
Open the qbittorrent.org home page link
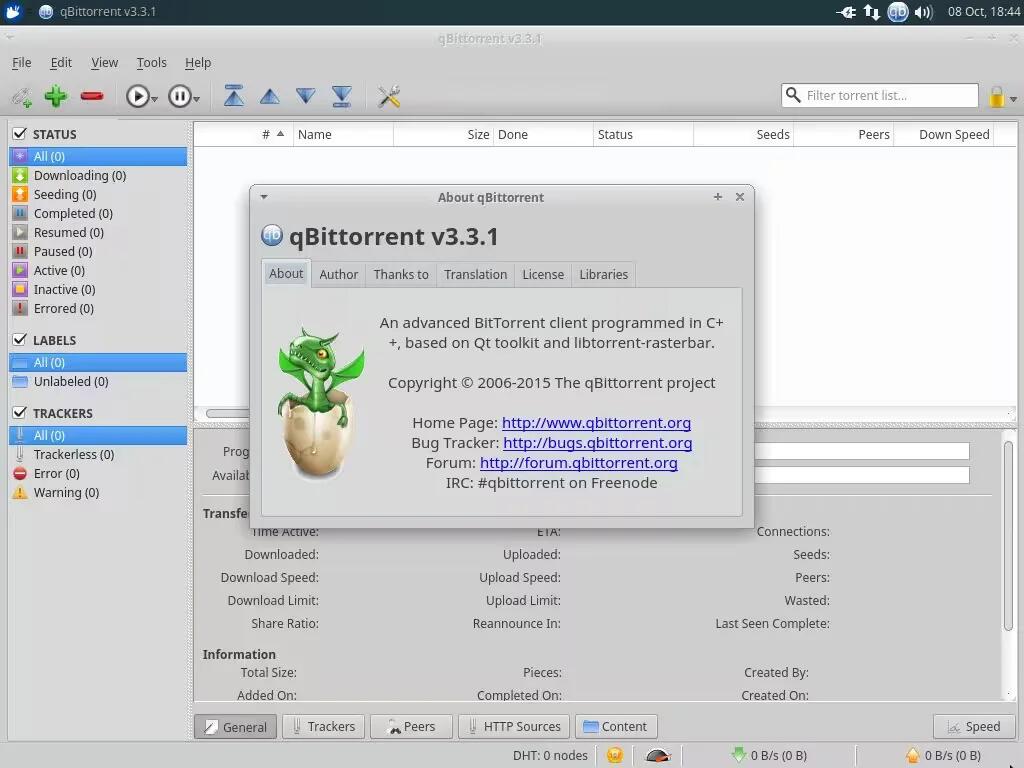(596, 423)
